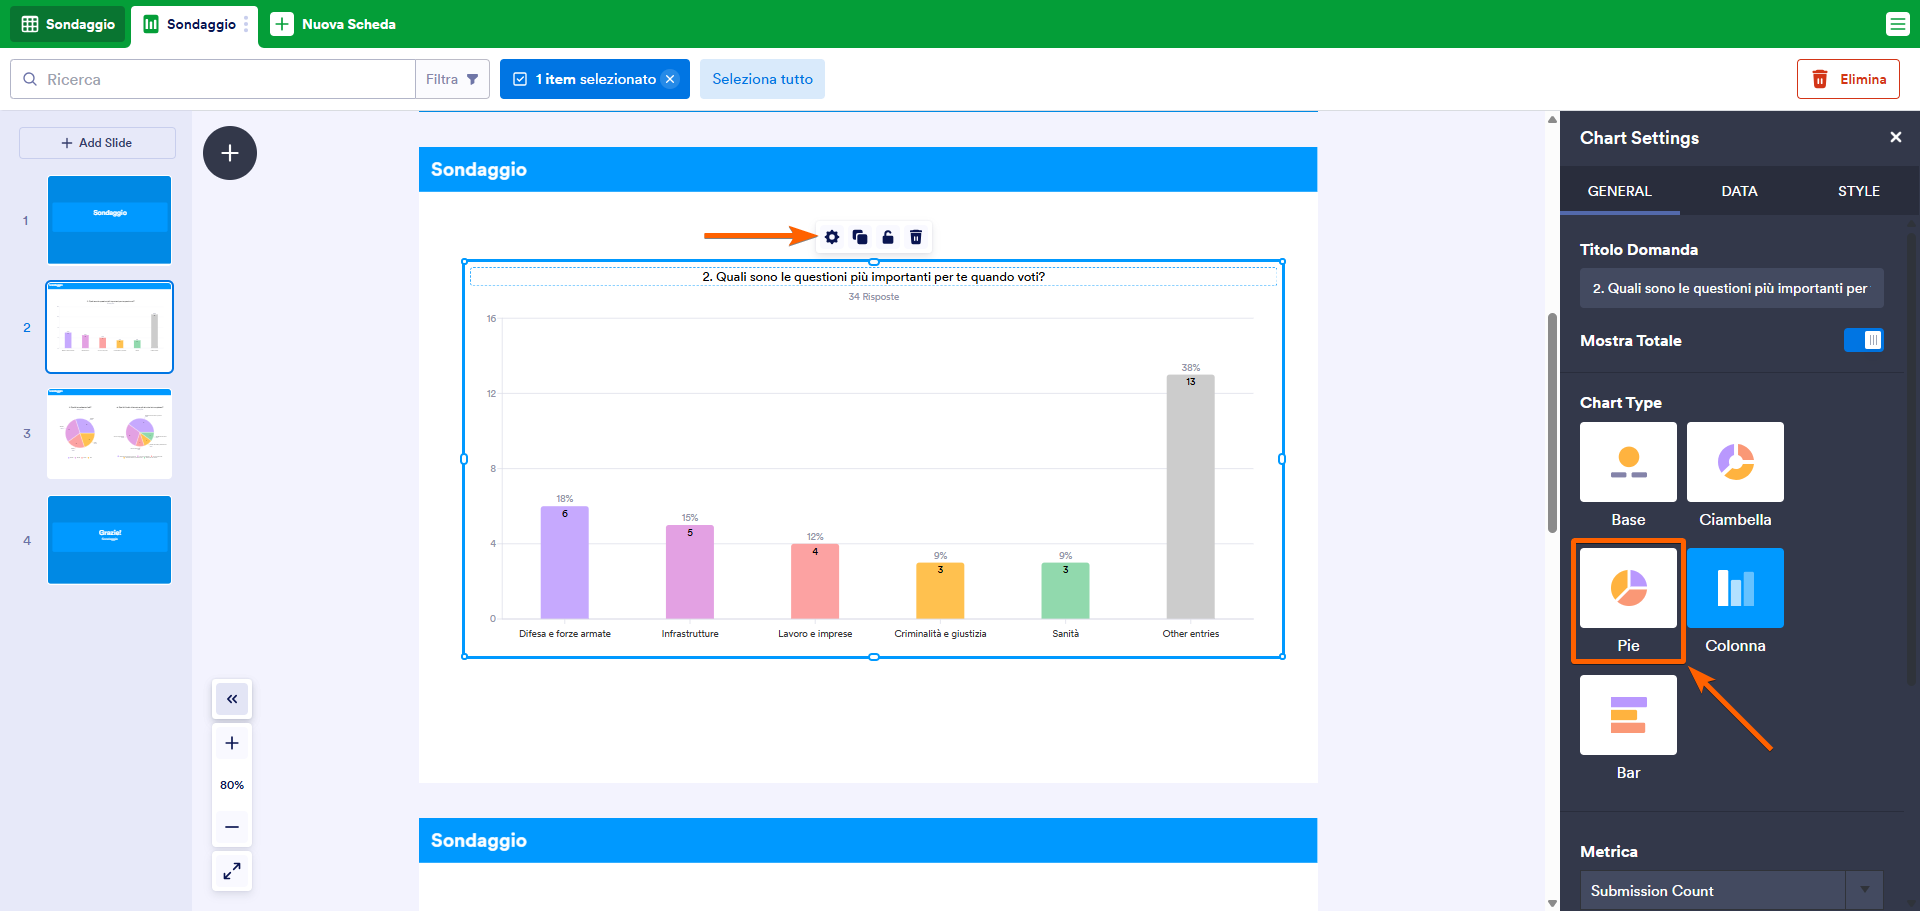
Task: Click the Ricerca search field
Action: [x=213, y=79]
